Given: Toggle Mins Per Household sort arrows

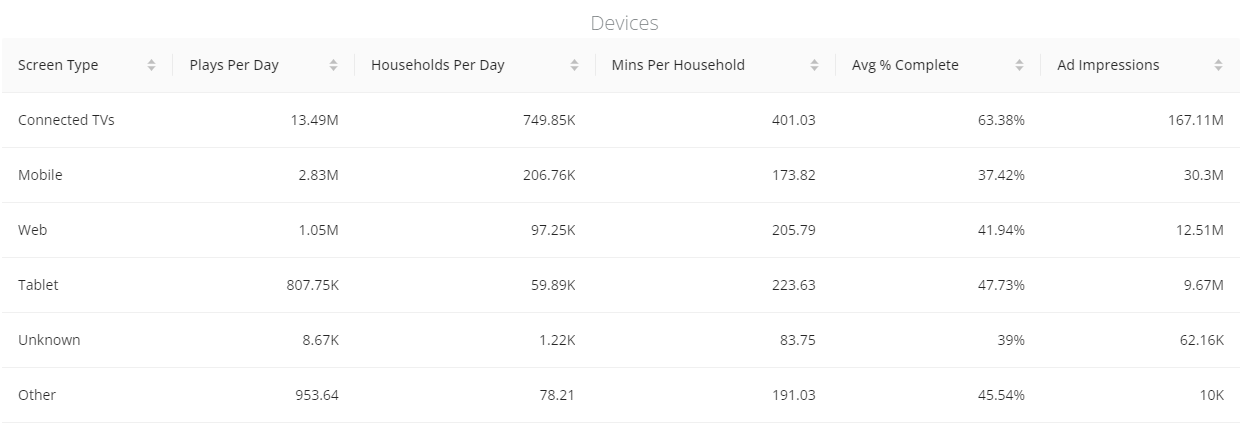Looking at the screenshot, I should (x=814, y=65).
